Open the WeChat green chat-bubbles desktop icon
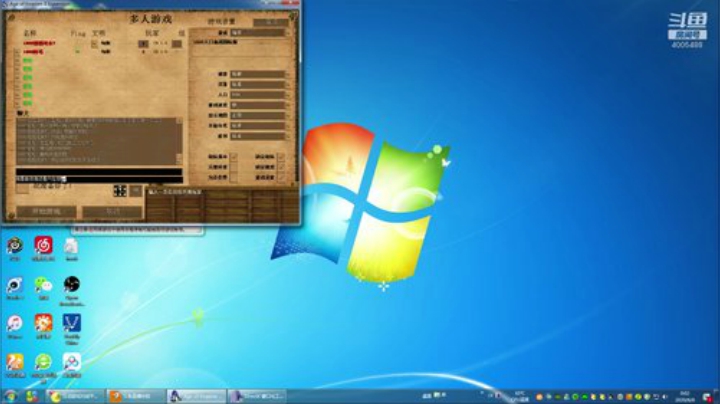Image resolution: width=720 pixels, height=404 pixels. click(43, 285)
